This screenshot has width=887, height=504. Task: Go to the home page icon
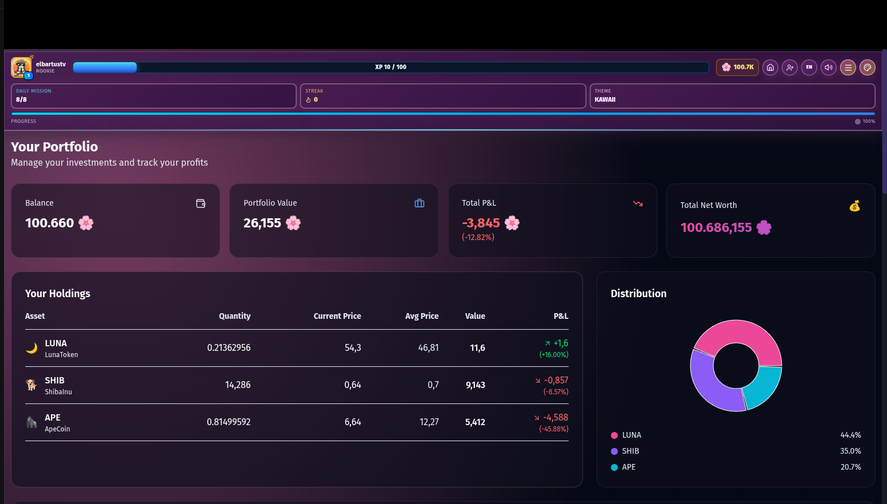click(x=770, y=67)
